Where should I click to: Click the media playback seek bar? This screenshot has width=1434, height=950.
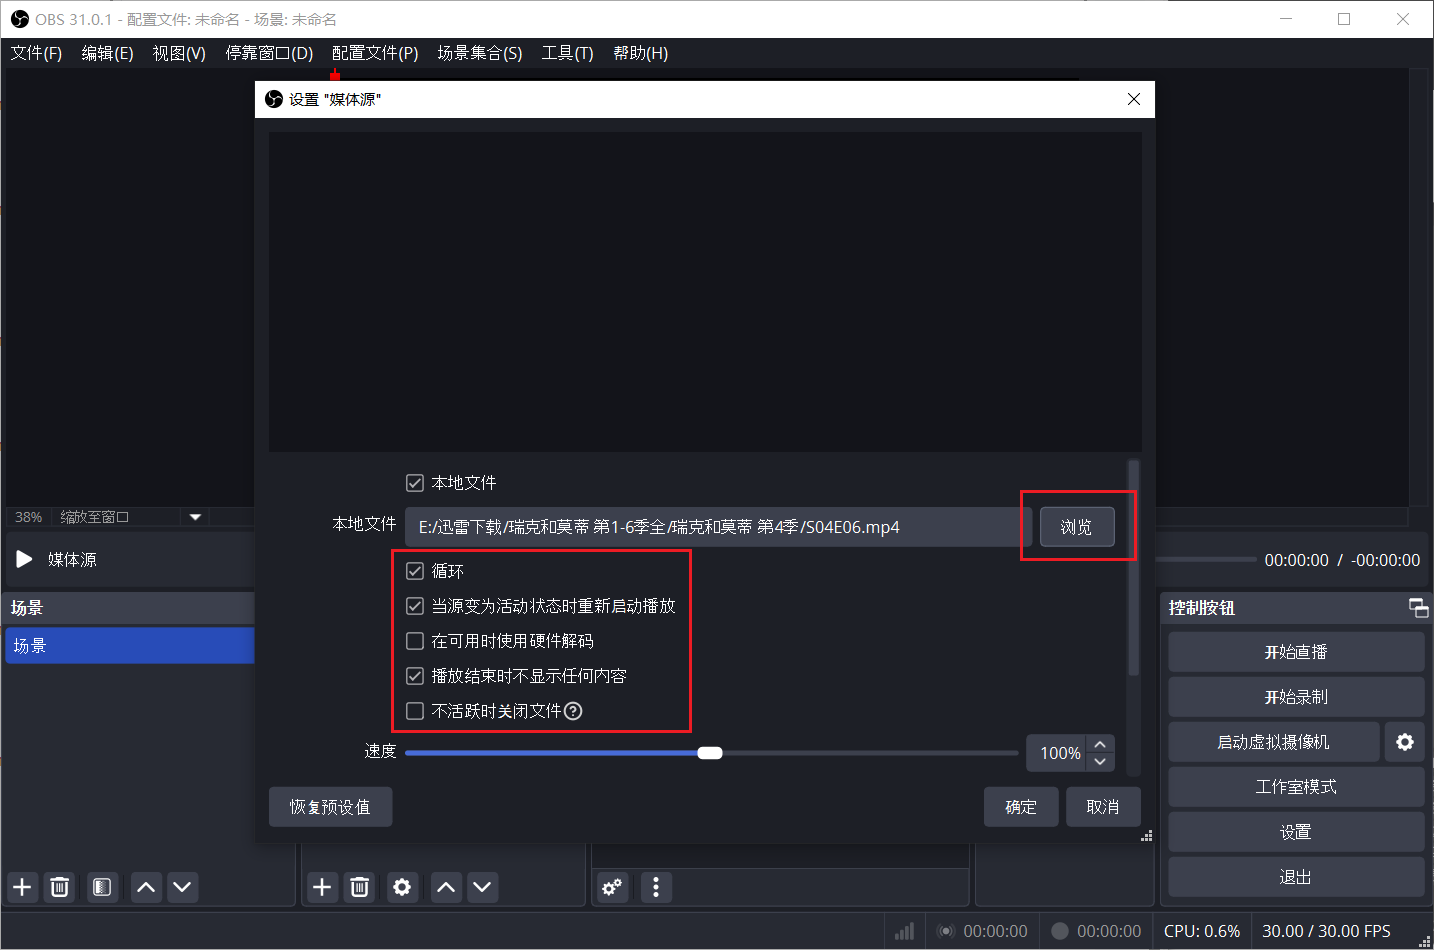(1206, 560)
